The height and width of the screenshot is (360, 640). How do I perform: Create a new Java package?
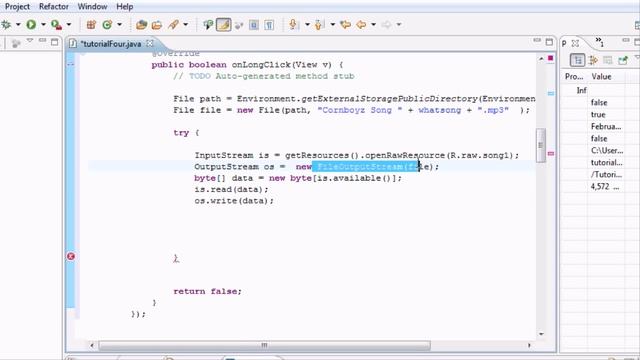click(x=91, y=25)
